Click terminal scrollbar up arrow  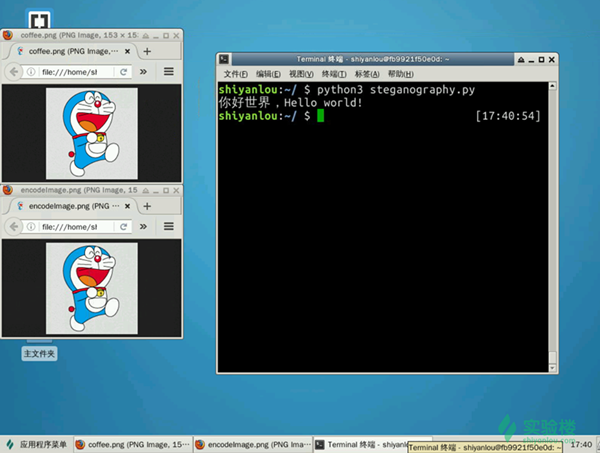(x=552, y=86)
